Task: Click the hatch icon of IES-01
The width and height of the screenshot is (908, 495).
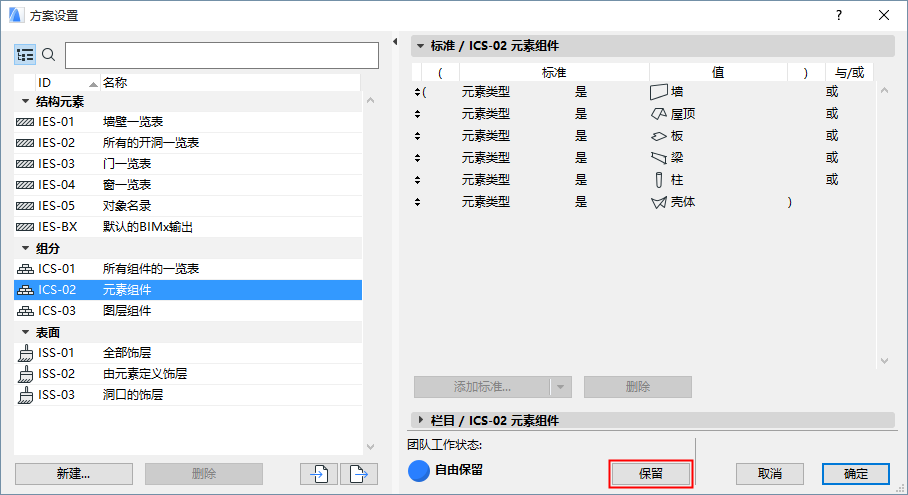Action: tap(25, 122)
